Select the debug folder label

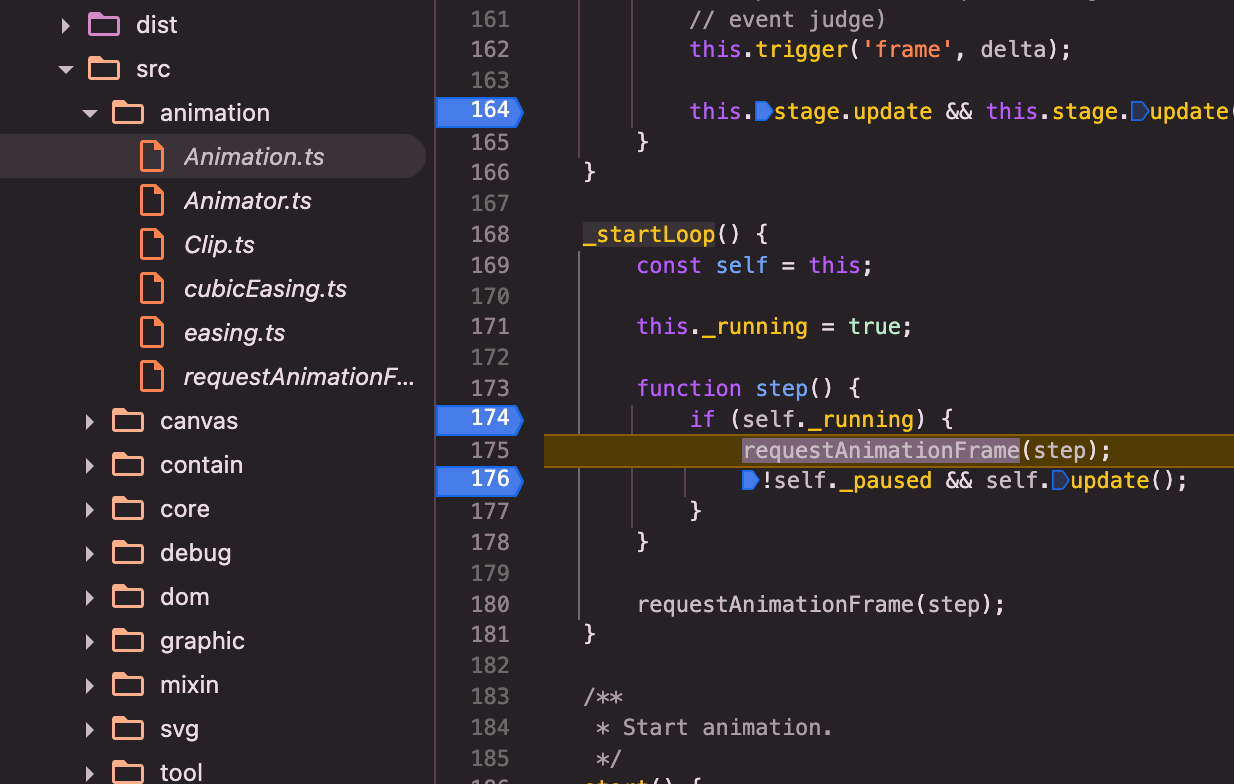(x=195, y=553)
